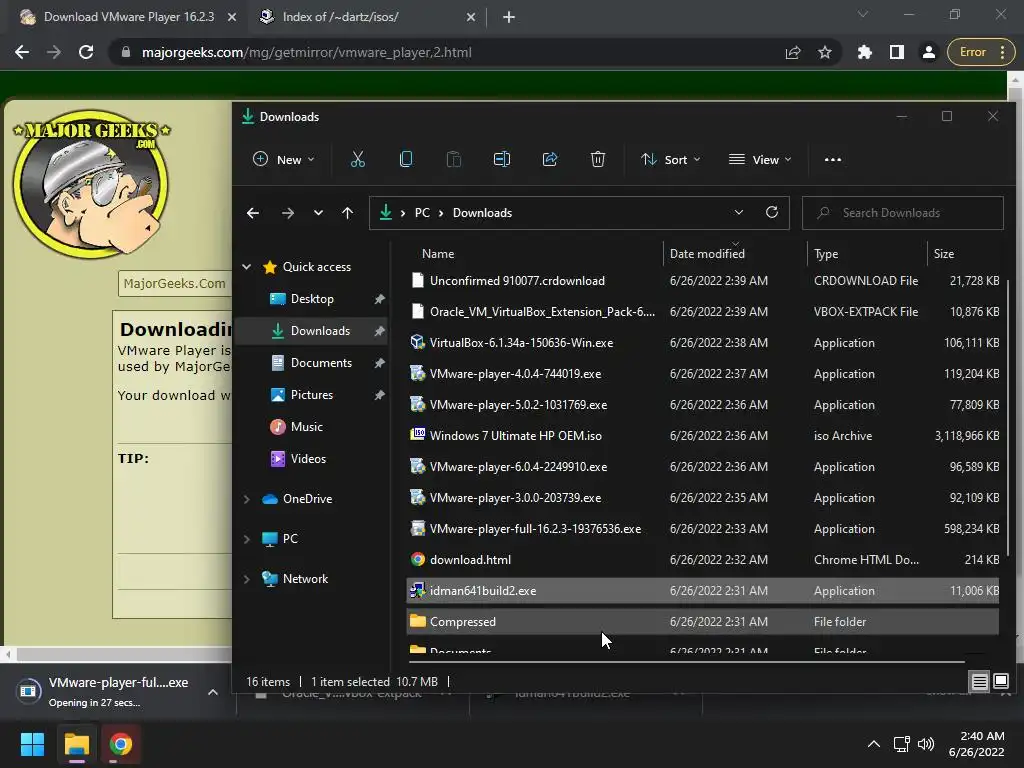
Task: Collapse the Quick access tree
Action: [x=246, y=266]
